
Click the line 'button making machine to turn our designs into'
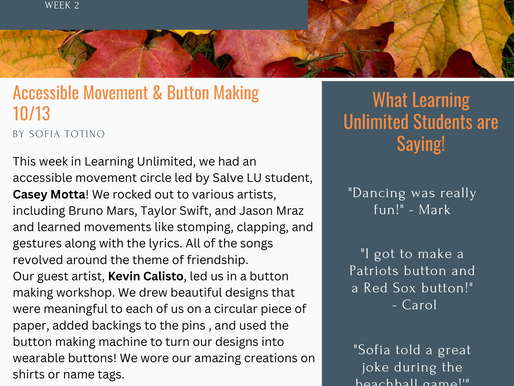[x=148, y=342]
